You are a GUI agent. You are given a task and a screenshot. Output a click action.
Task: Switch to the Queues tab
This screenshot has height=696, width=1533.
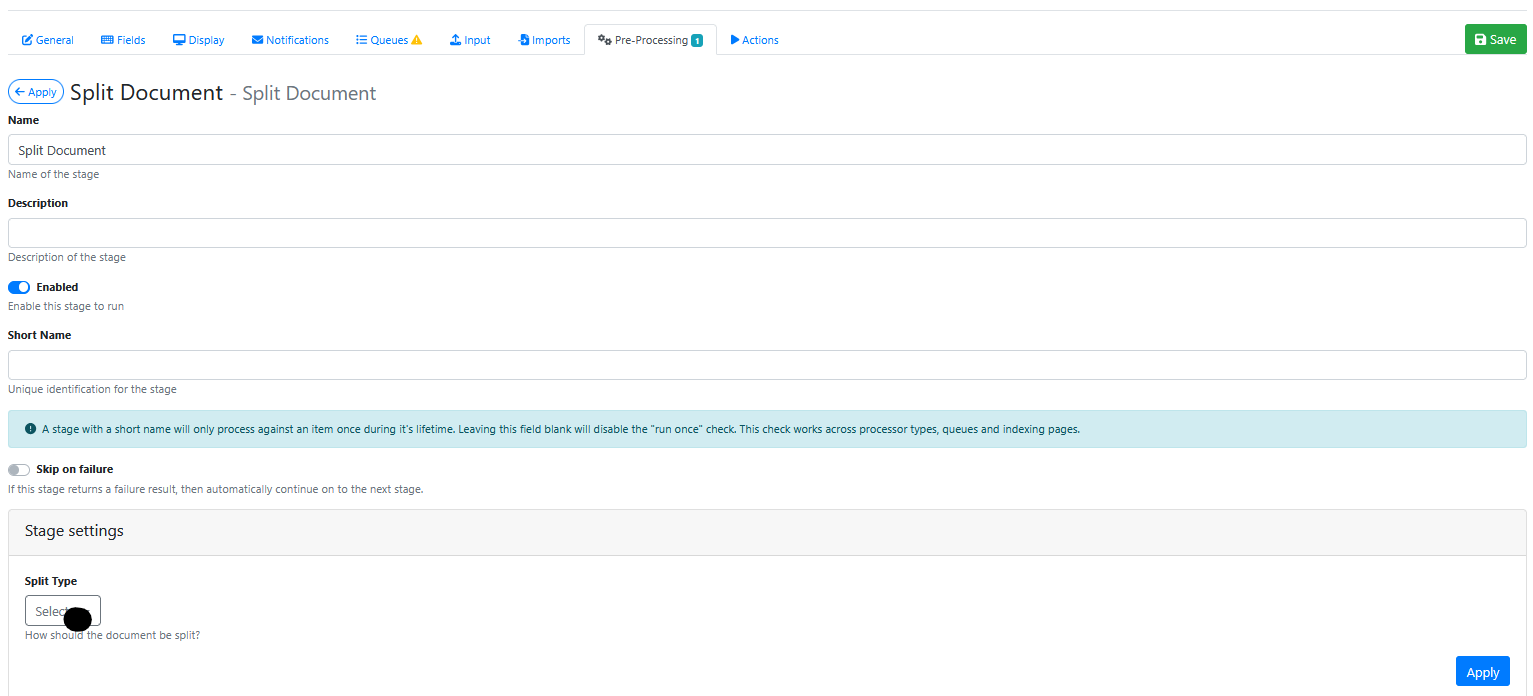tap(388, 40)
